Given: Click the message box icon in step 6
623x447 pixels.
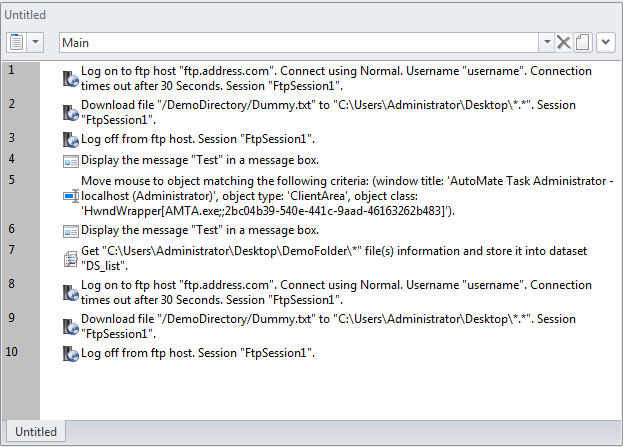Looking at the screenshot, I should pos(70,231).
